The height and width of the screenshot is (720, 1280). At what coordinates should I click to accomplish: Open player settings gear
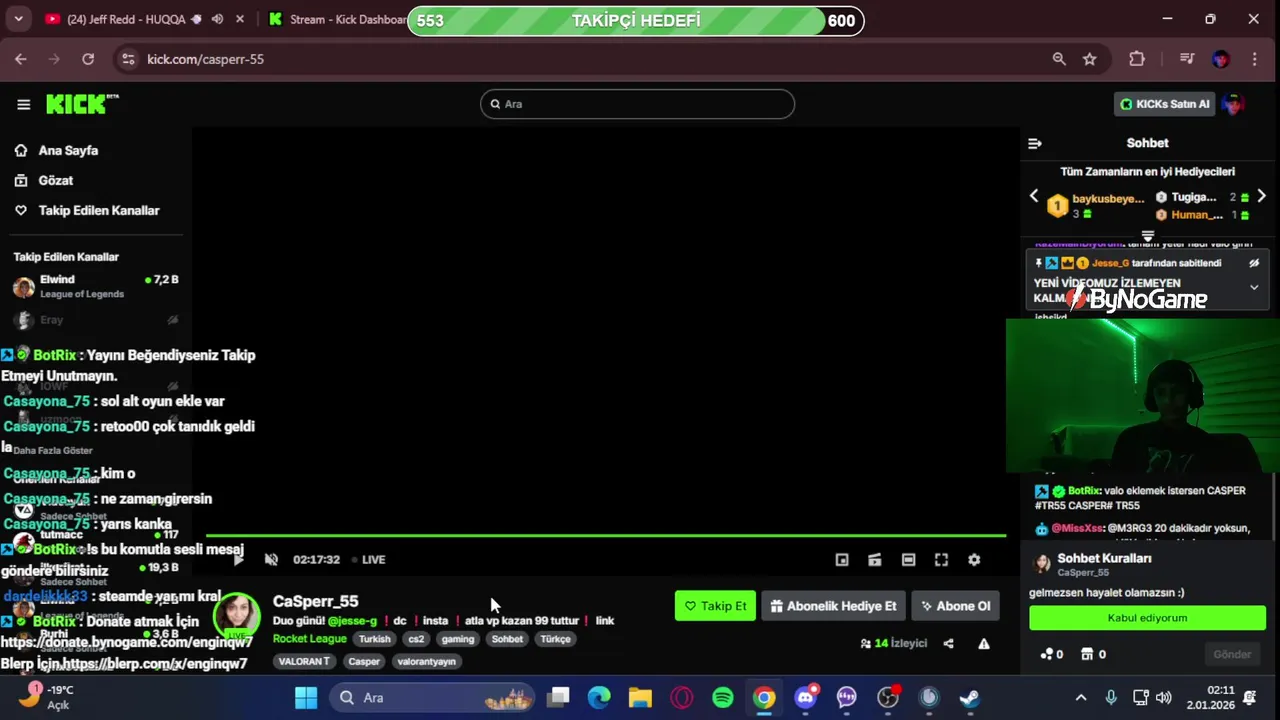pos(974,560)
